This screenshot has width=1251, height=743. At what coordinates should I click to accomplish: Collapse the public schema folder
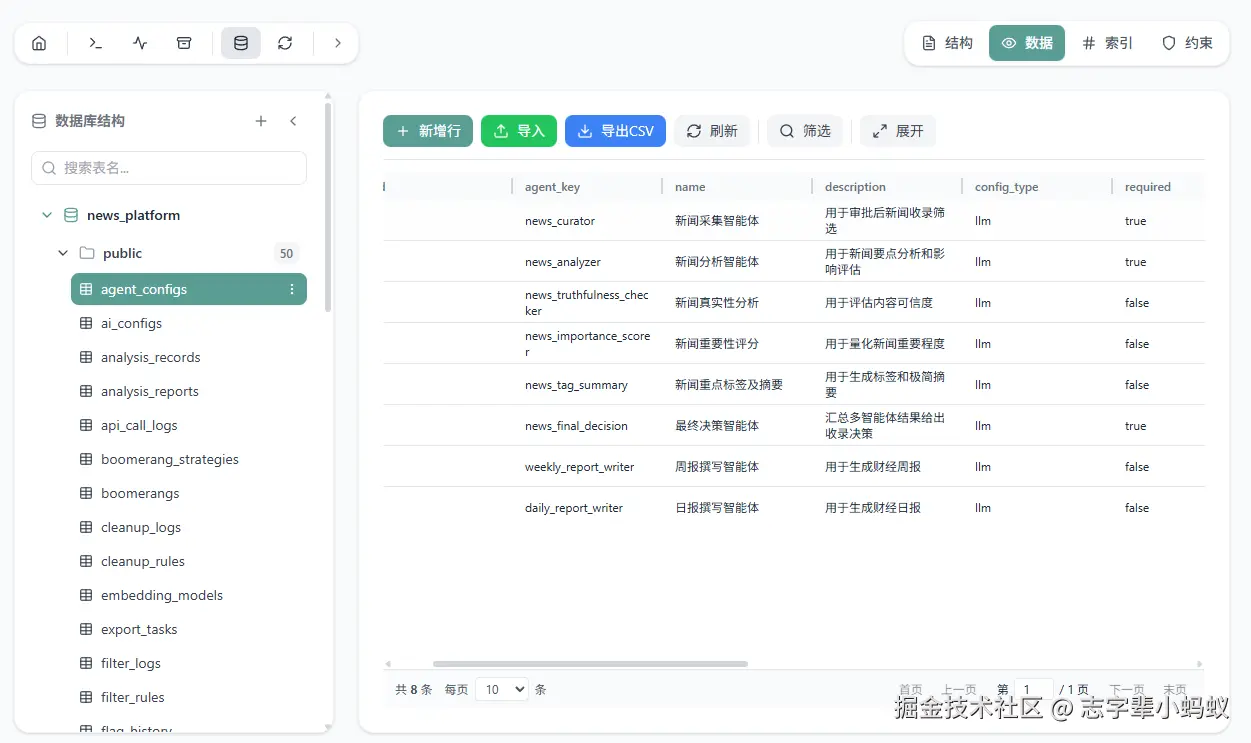point(63,253)
